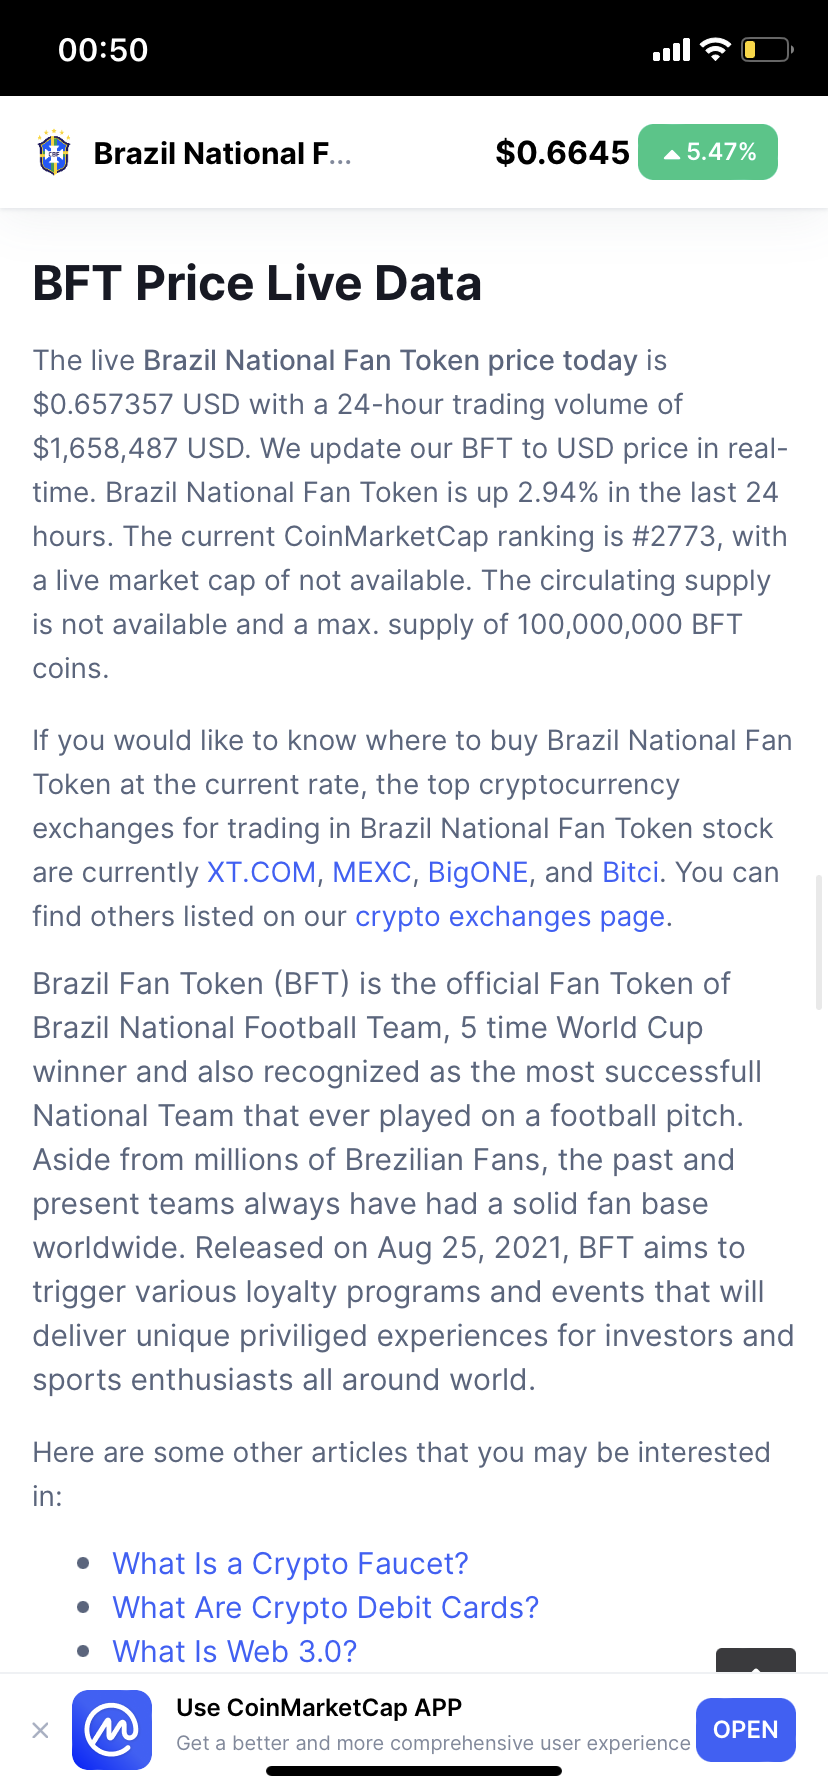
Task: Open the BigONE exchange link
Action: tap(478, 872)
